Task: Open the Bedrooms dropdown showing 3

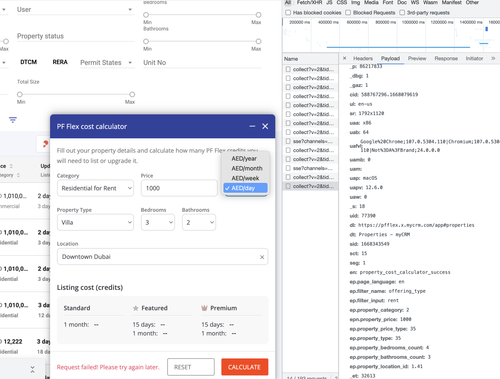Action: (x=158, y=222)
